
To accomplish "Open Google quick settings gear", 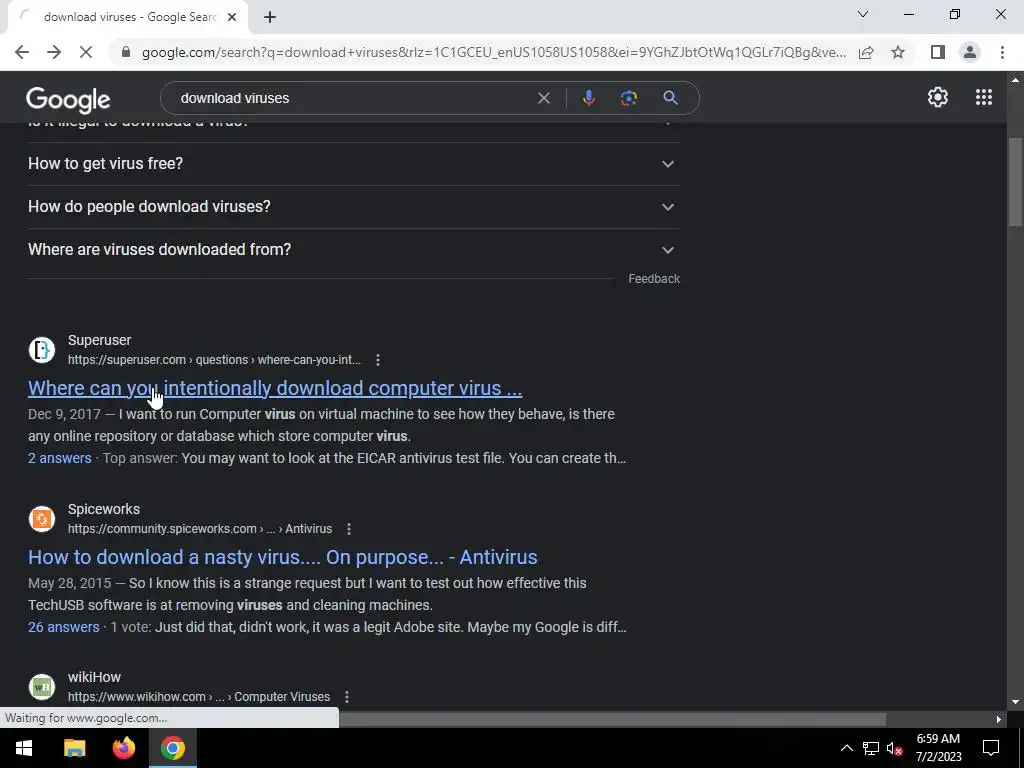I will (938, 97).
